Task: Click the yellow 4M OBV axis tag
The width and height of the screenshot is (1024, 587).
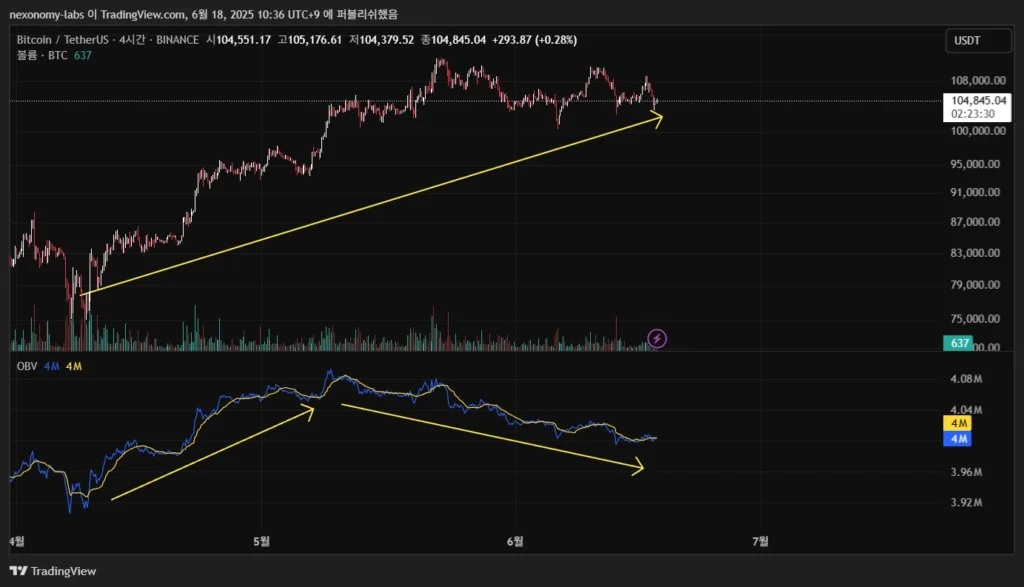Action: [x=957, y=423]
